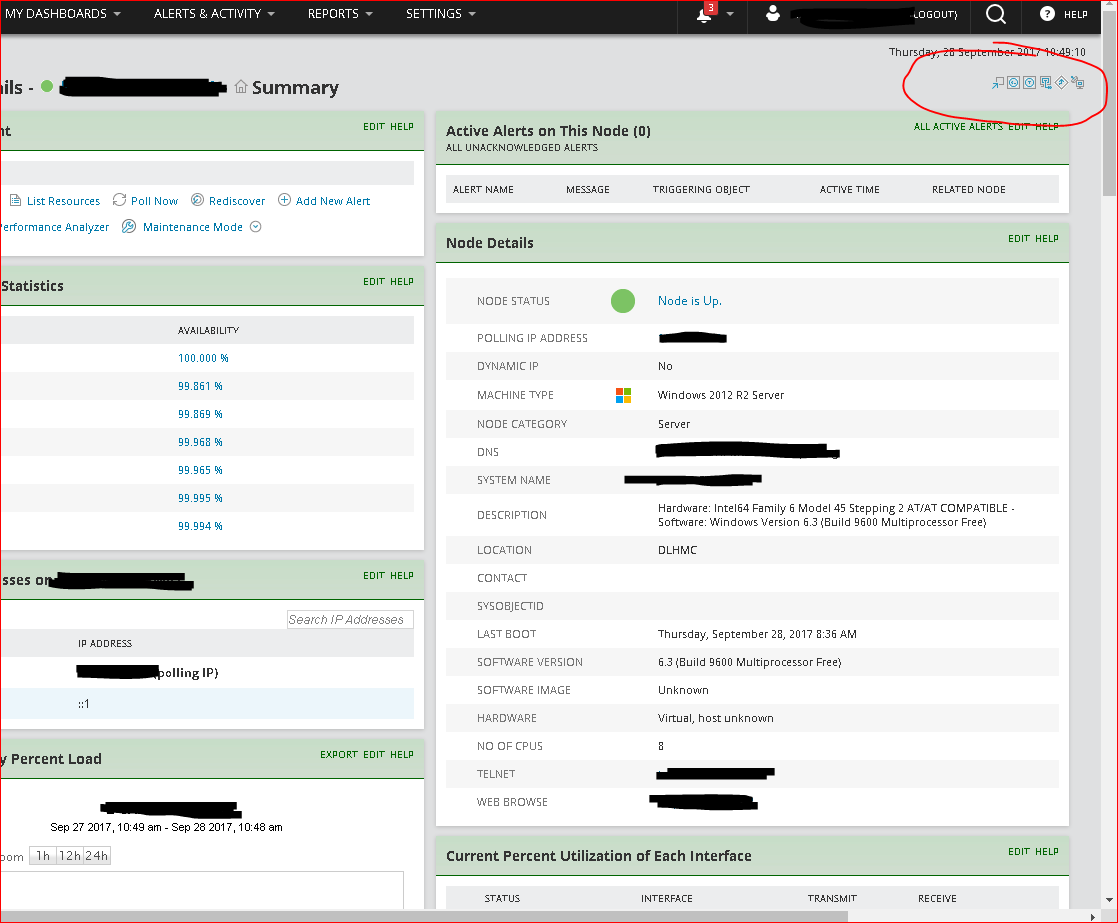
Task: Click the 99.861 % availability value
Action: click(200, 386)
